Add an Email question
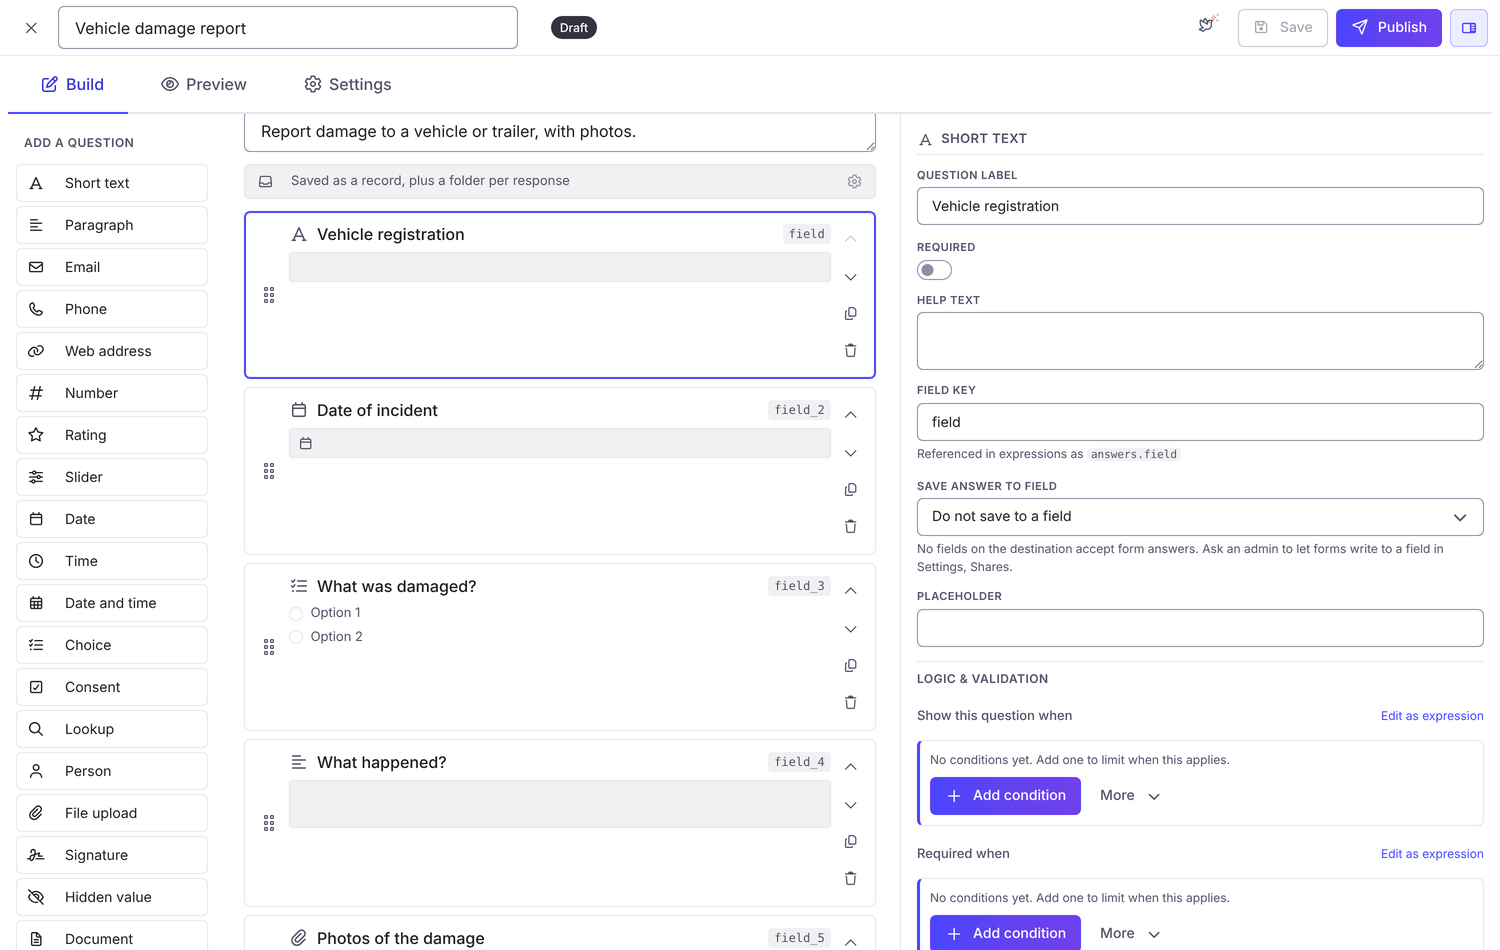This screenshot has width=1500, height=950. coord(112,267)
